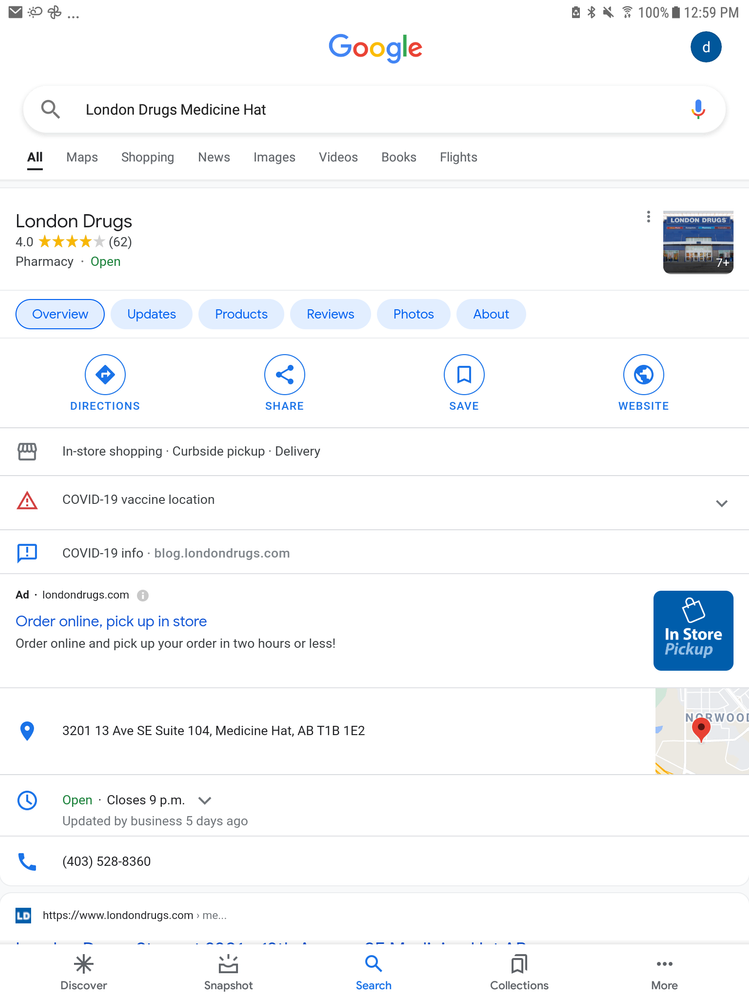
Task: Open the Products chip
Action: [x=241, y=314]
